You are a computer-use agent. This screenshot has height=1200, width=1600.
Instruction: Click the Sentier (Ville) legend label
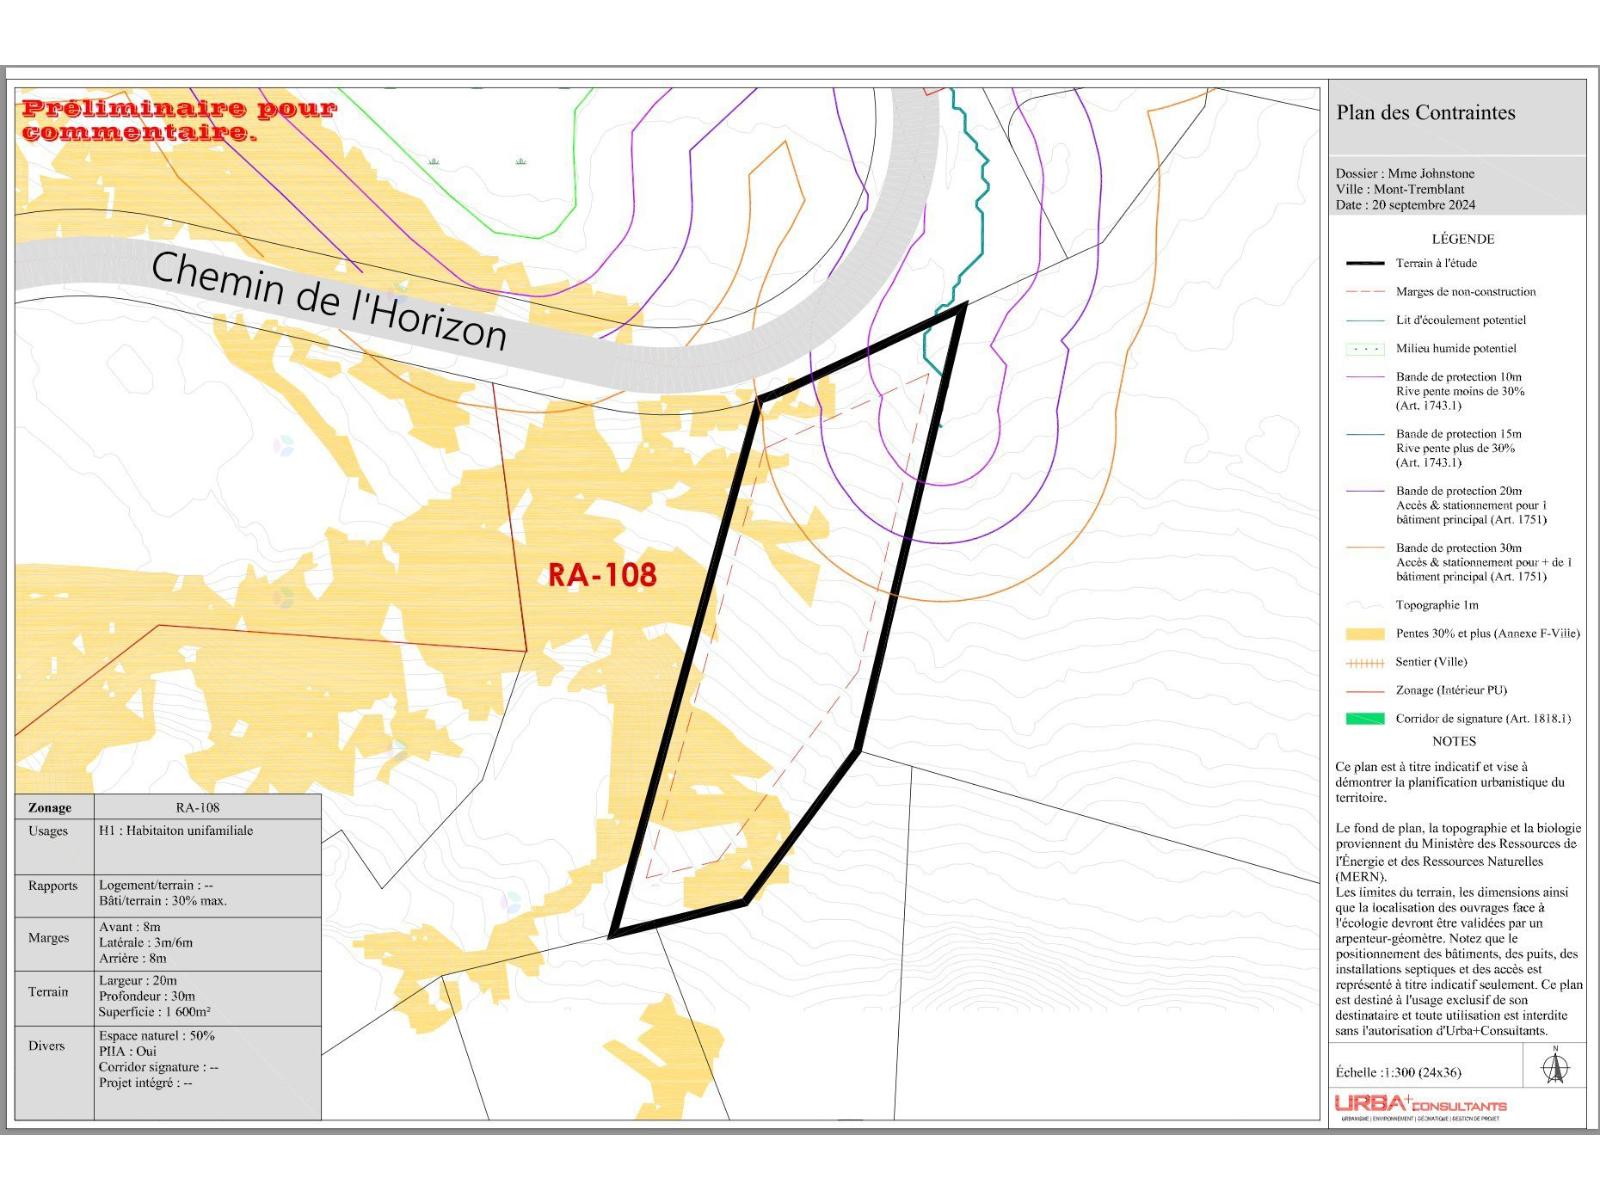(1432, 662)
